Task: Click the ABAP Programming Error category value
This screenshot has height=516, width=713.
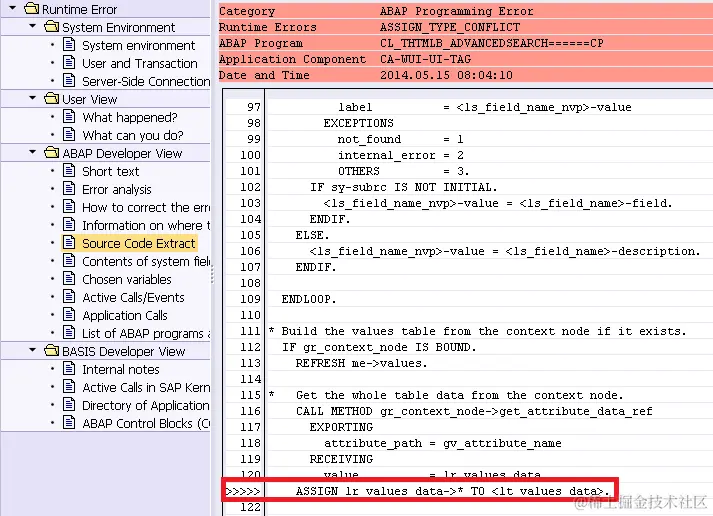Action: click(x=457, y=11)
